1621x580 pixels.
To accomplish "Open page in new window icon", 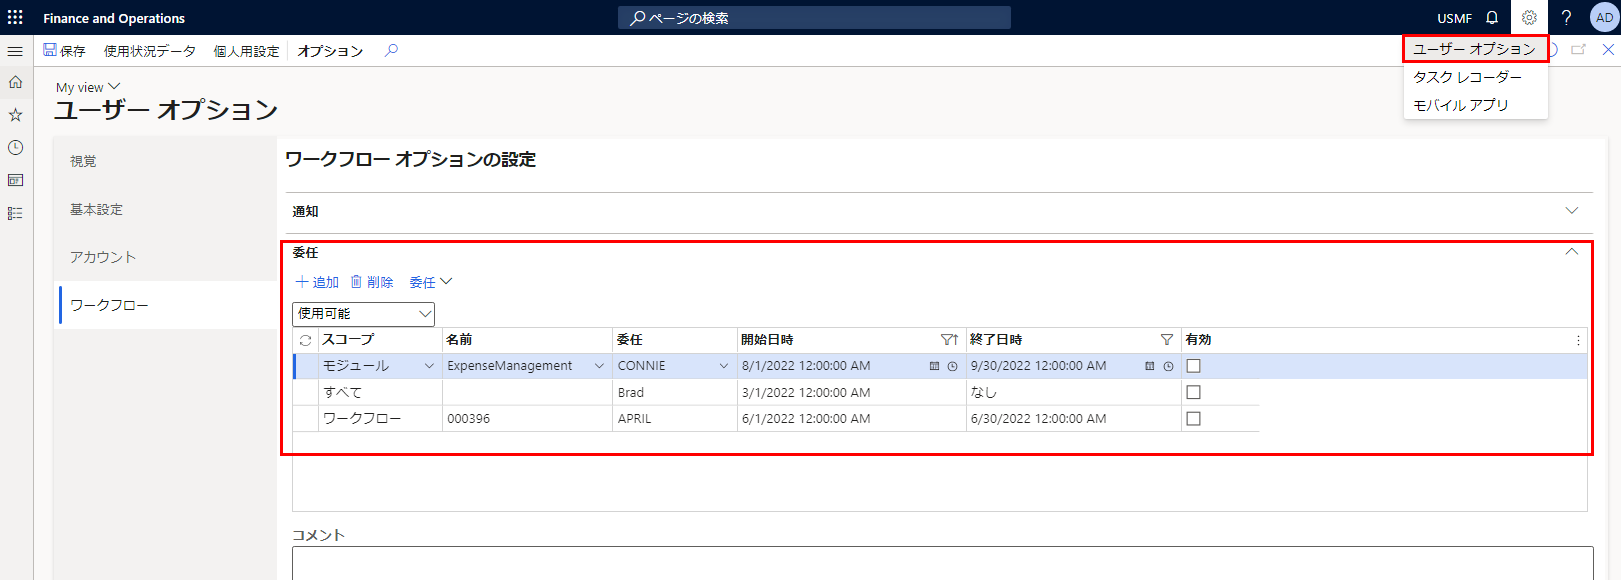I will (1578, 49).
